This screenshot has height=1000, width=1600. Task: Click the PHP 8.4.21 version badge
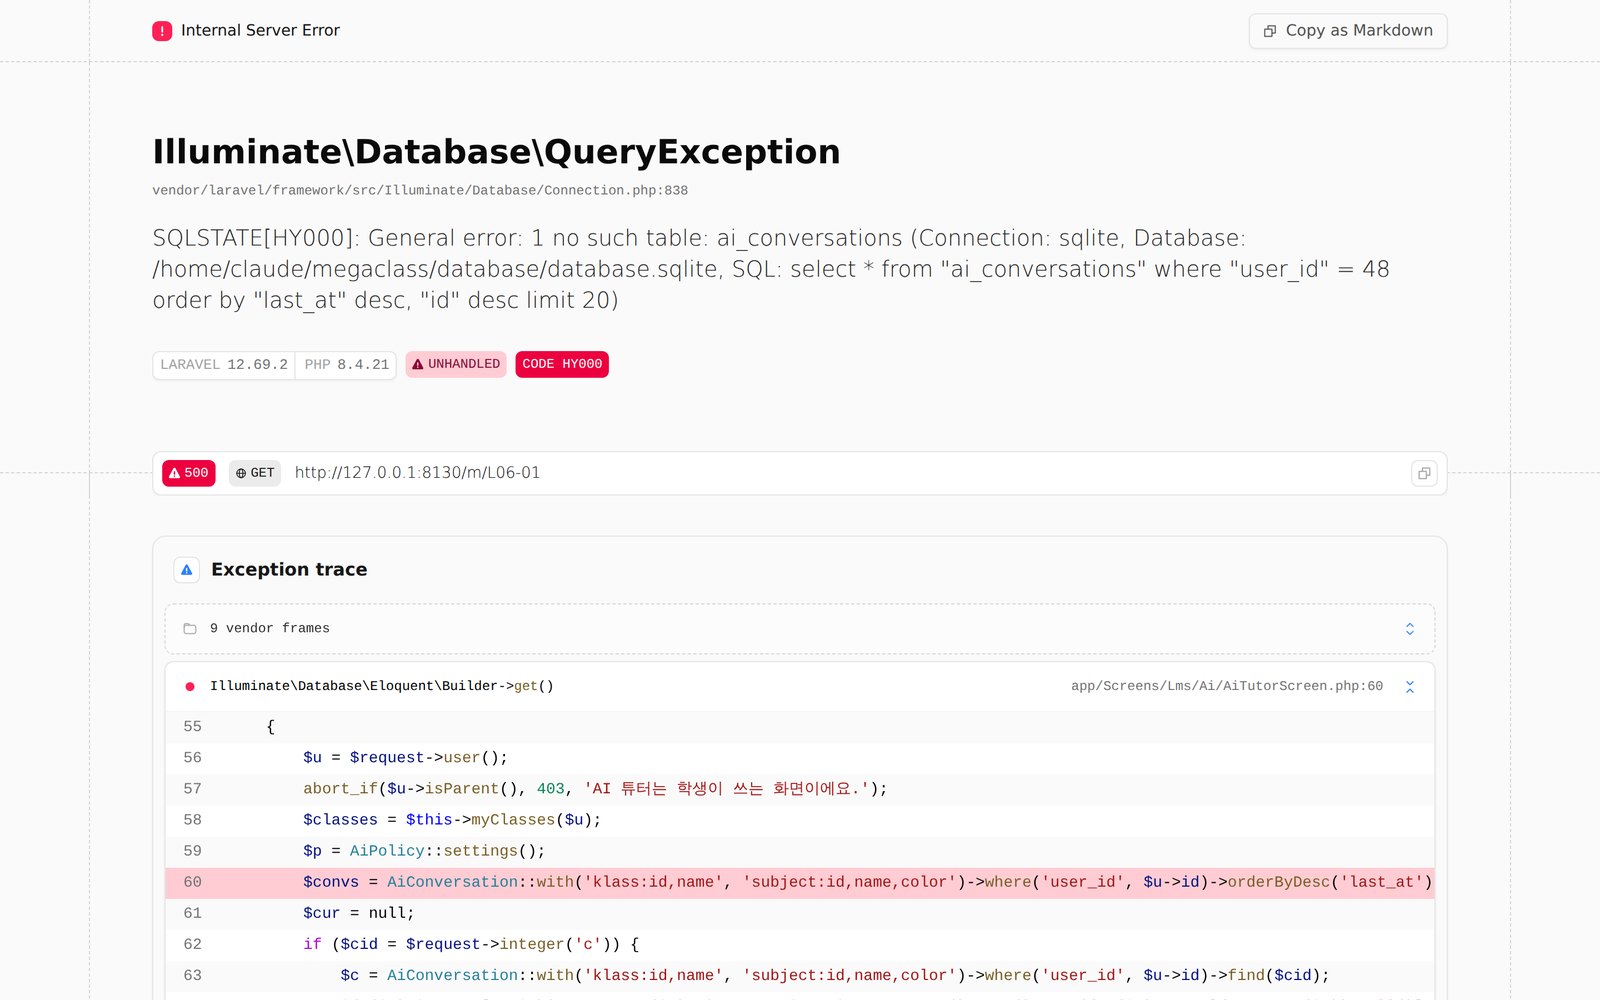[x=346, y=364]
